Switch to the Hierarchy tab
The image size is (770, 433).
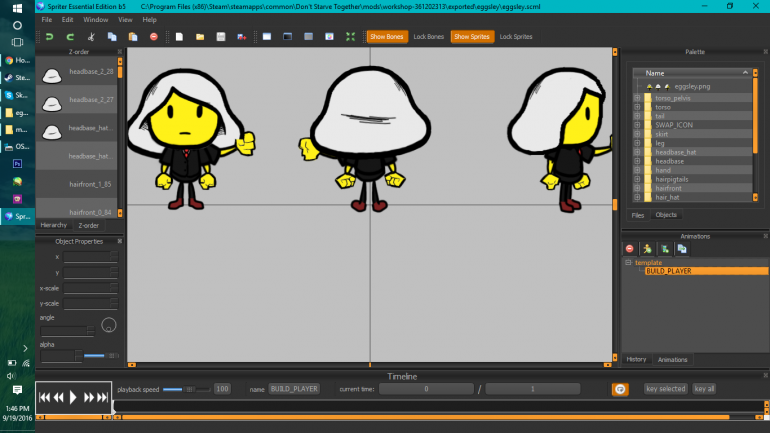pos(54,225)
